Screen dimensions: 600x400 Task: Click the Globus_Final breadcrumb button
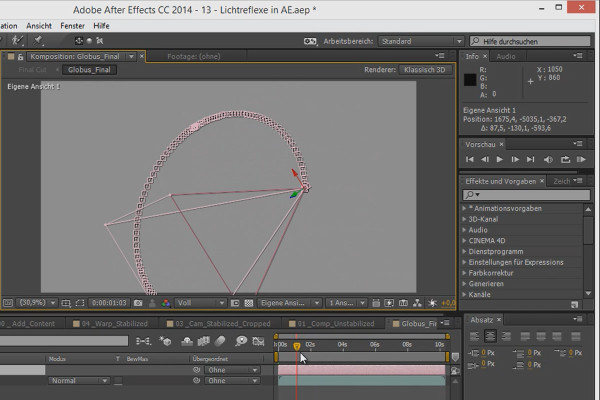click(89, 70)
